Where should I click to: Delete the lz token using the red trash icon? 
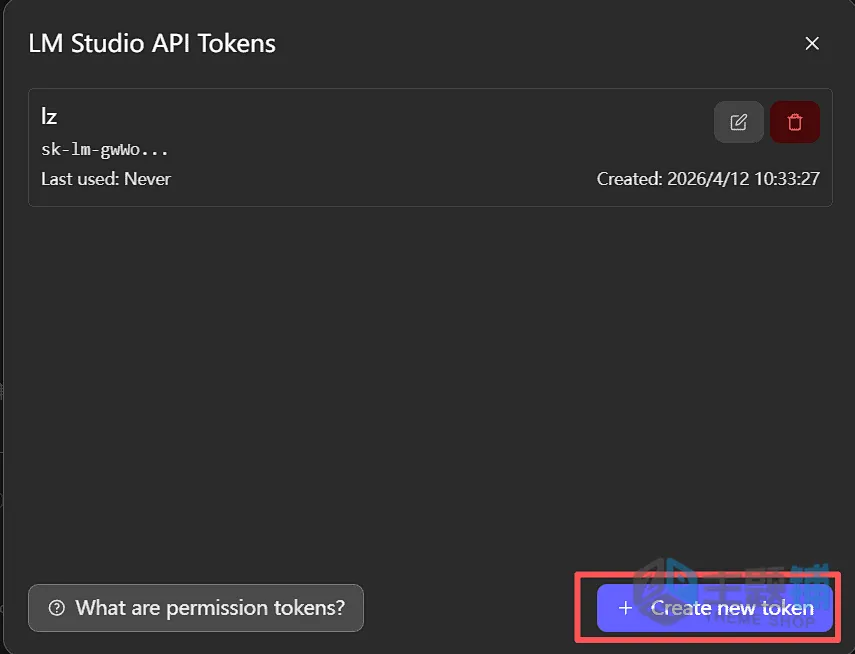794,122
